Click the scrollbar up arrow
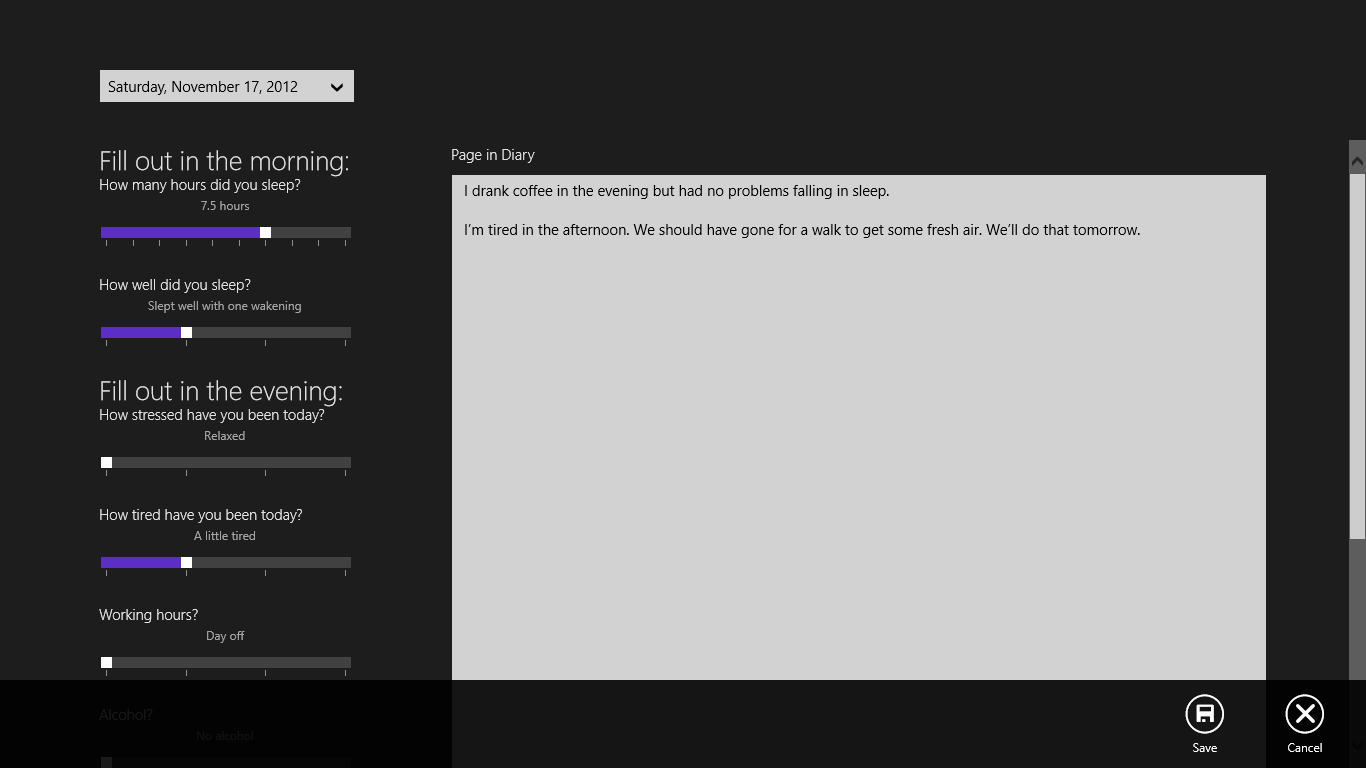This screenshot has height=768, width=1366. click(x=1357, y=160)
